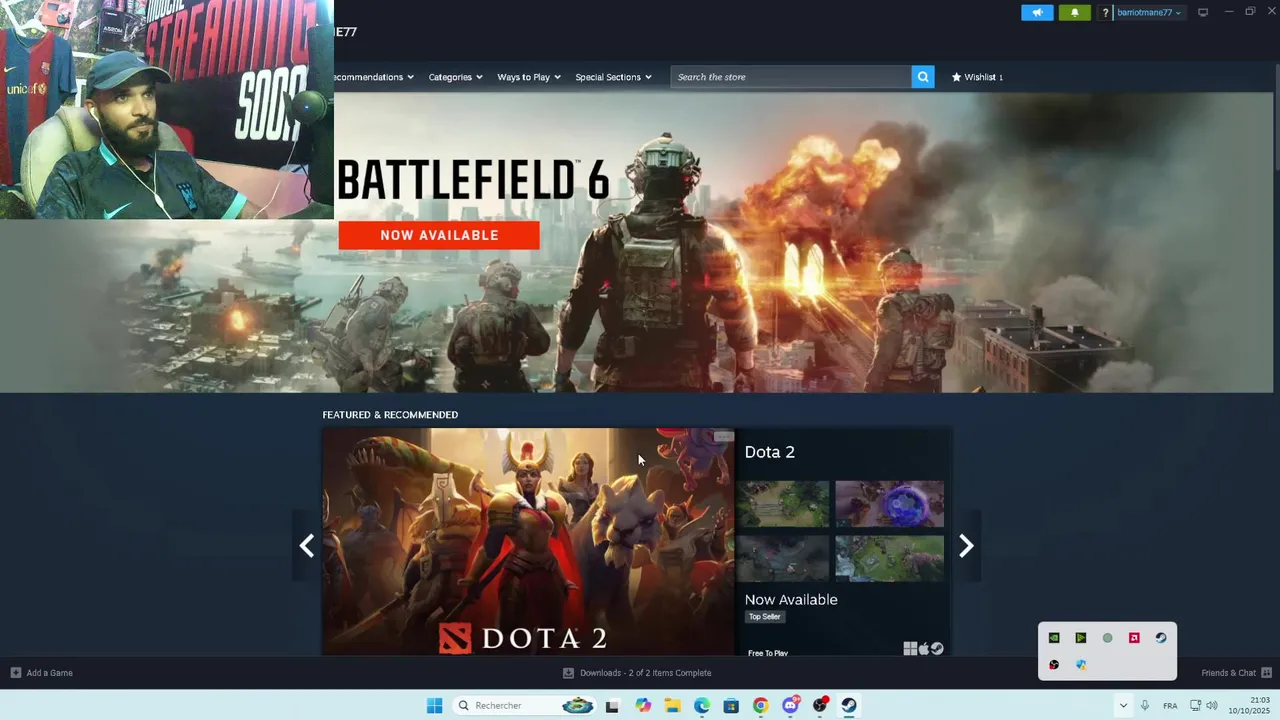1280x720 pixels.
Task: Click the Friends & Chat grid icon
Action: [1267, 673]
